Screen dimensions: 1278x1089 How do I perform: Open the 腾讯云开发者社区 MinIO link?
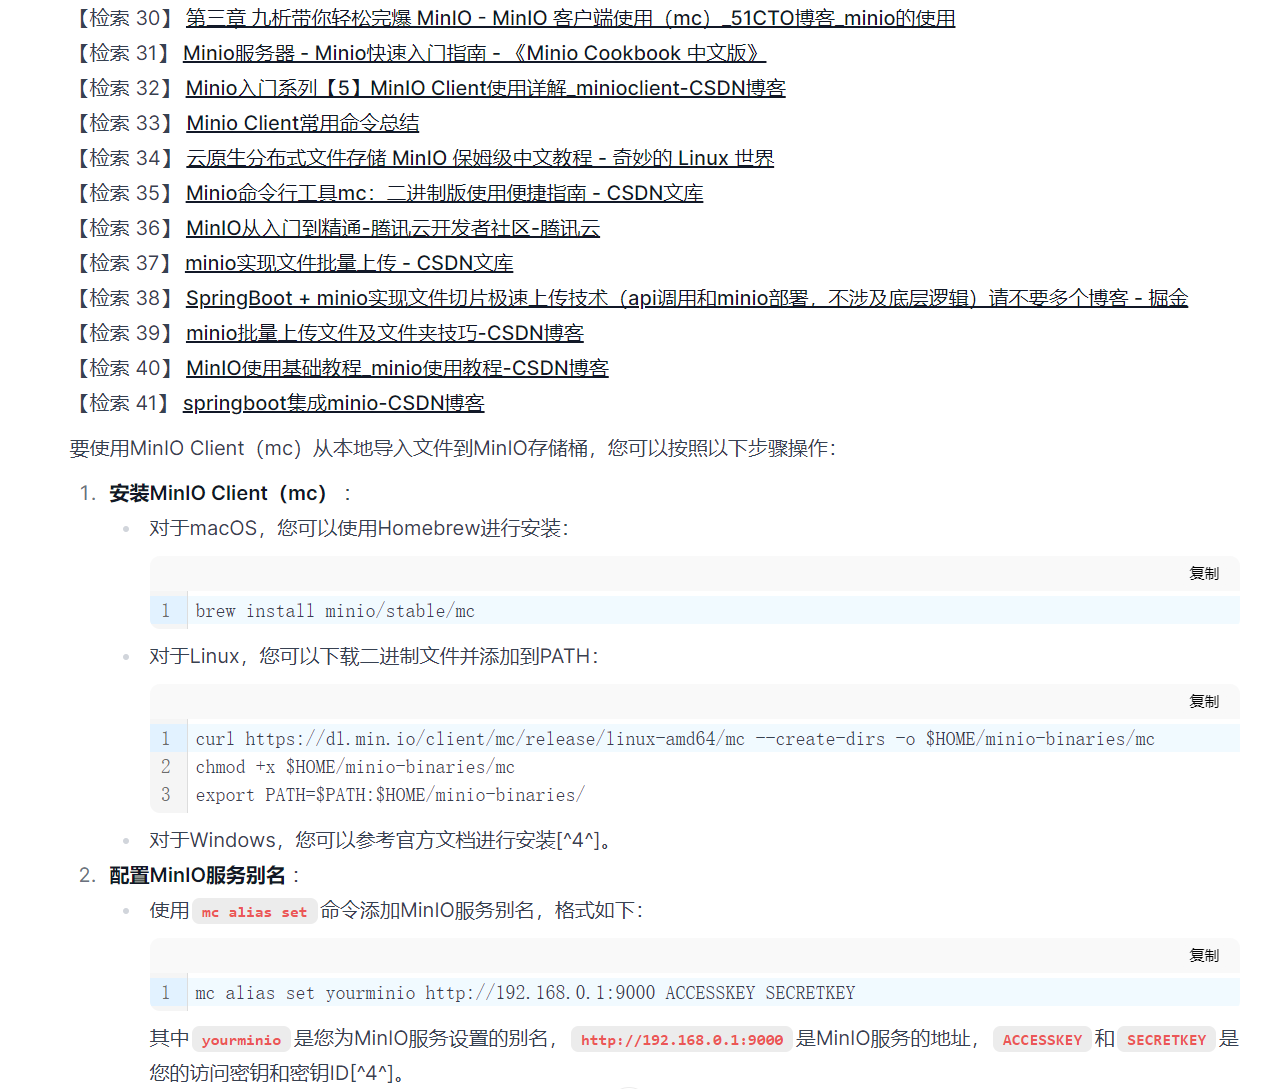(392, 228)
